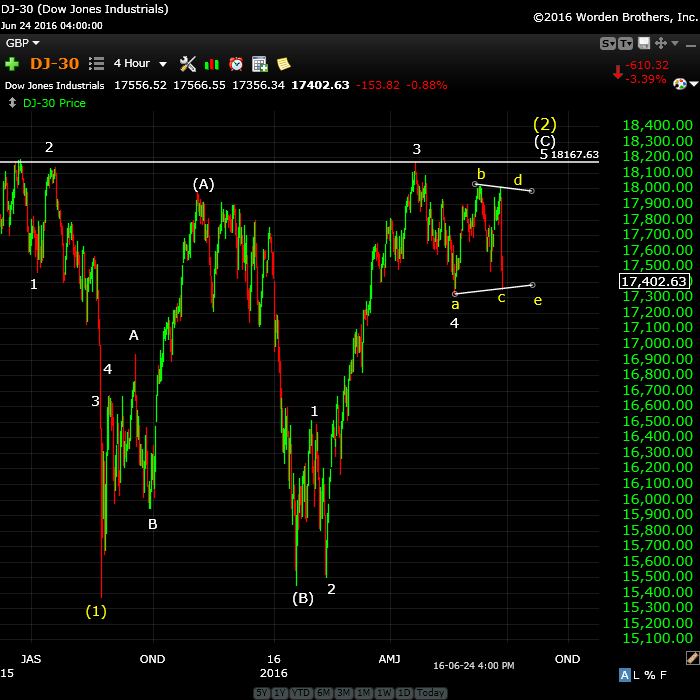This screenshot has width=700, height=700.
Task: Click the -153.82 change value
Action: coord(378,85)
